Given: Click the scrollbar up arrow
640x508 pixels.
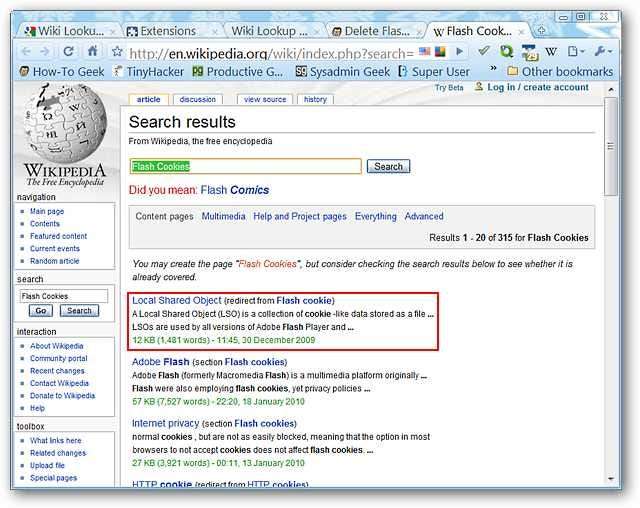Looking at the screenshot, I should tap(611, 89).
